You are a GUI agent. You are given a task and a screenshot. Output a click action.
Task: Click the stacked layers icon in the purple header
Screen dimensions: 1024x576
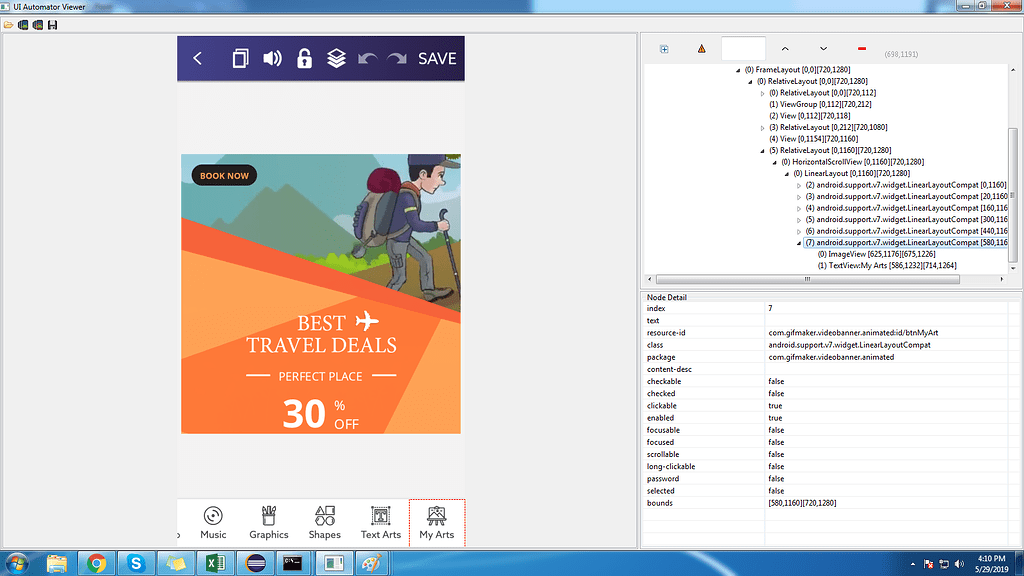pyautogui.click(x=336, y=59)
